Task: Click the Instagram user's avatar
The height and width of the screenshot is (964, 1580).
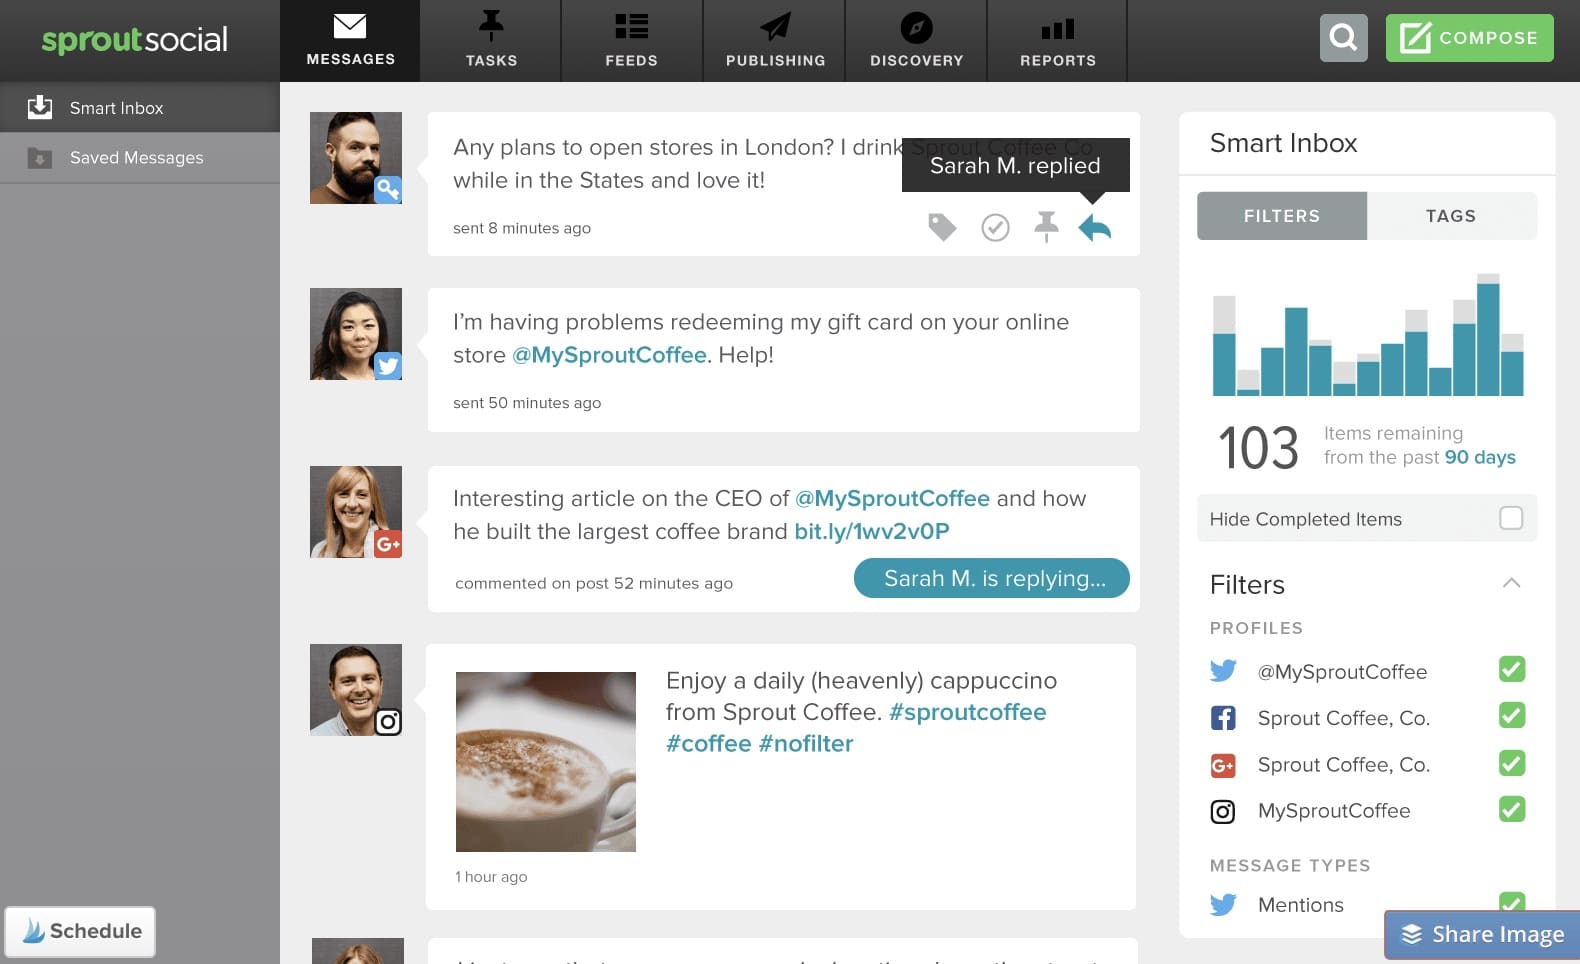Action: 356,690
